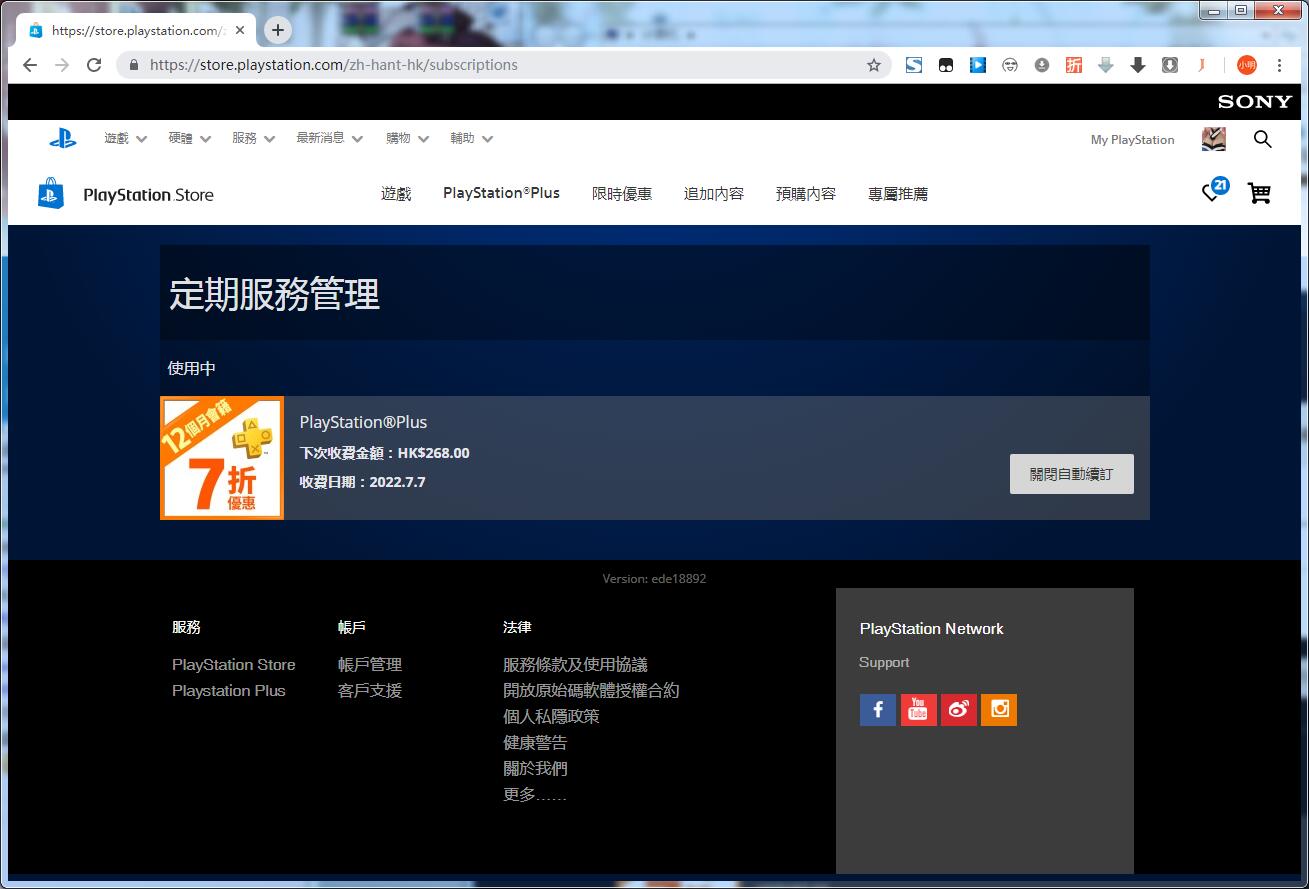Click the browser address bar URL field
Screen dimensions: 1309x889
[x=505, y=65]
